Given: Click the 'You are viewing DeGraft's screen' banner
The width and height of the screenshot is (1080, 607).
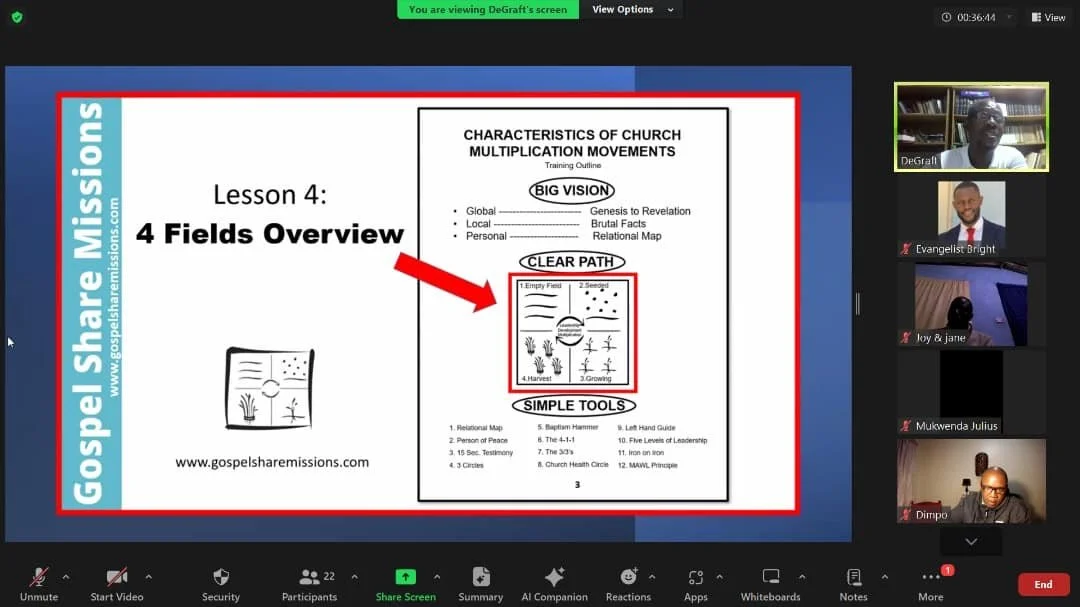Looking at the screenshot, I should click(x=488, y=10).
